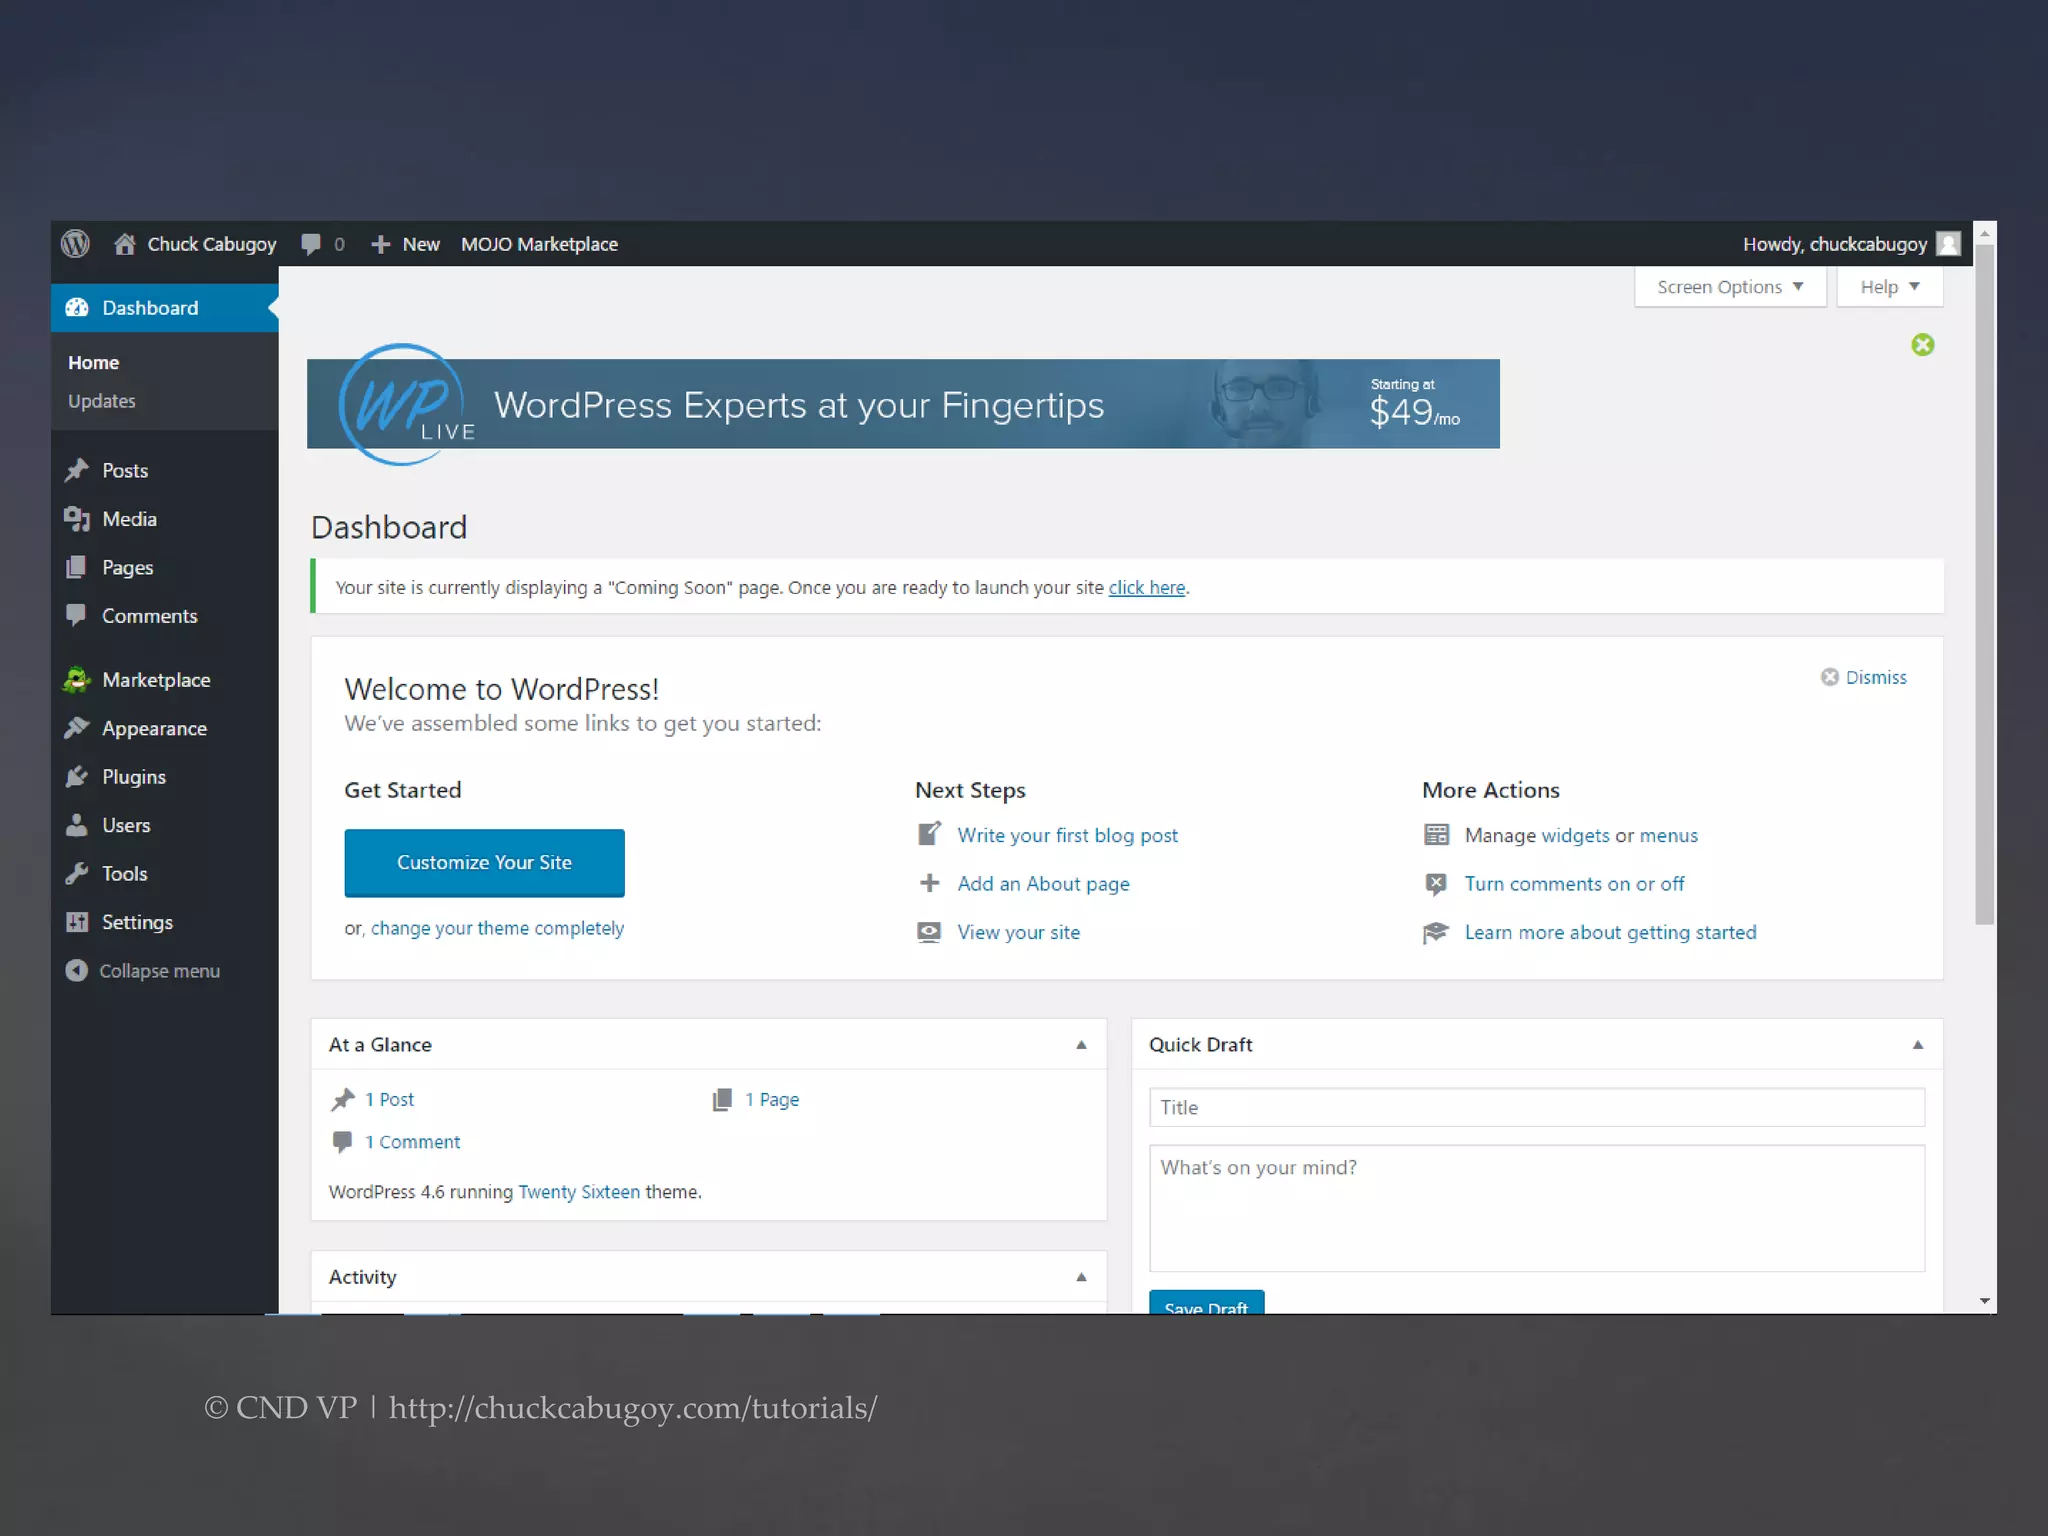Click the widgets link in More Actions

coord(1575,835)
